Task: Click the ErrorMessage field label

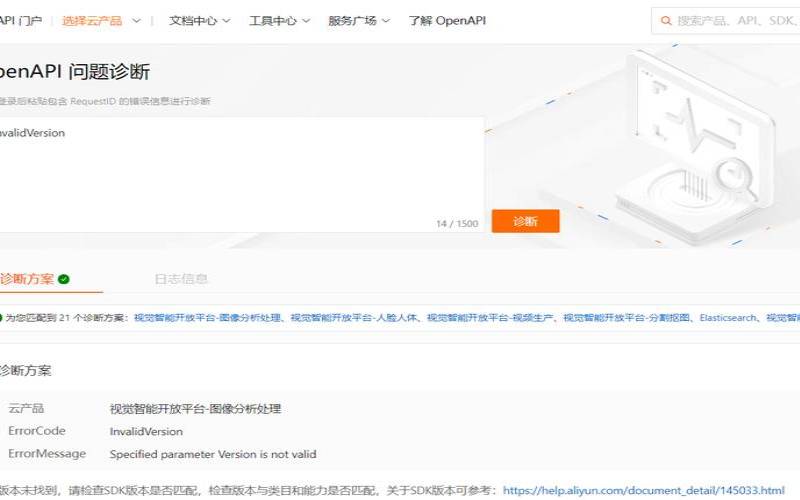Action: click(x=47, y=454)
